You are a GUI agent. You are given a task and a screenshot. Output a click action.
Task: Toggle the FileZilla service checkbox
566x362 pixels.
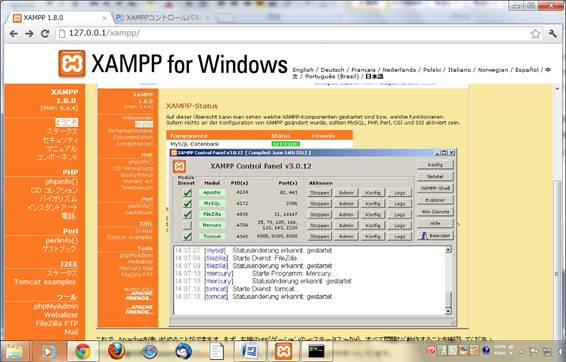[x=187, y=214]
